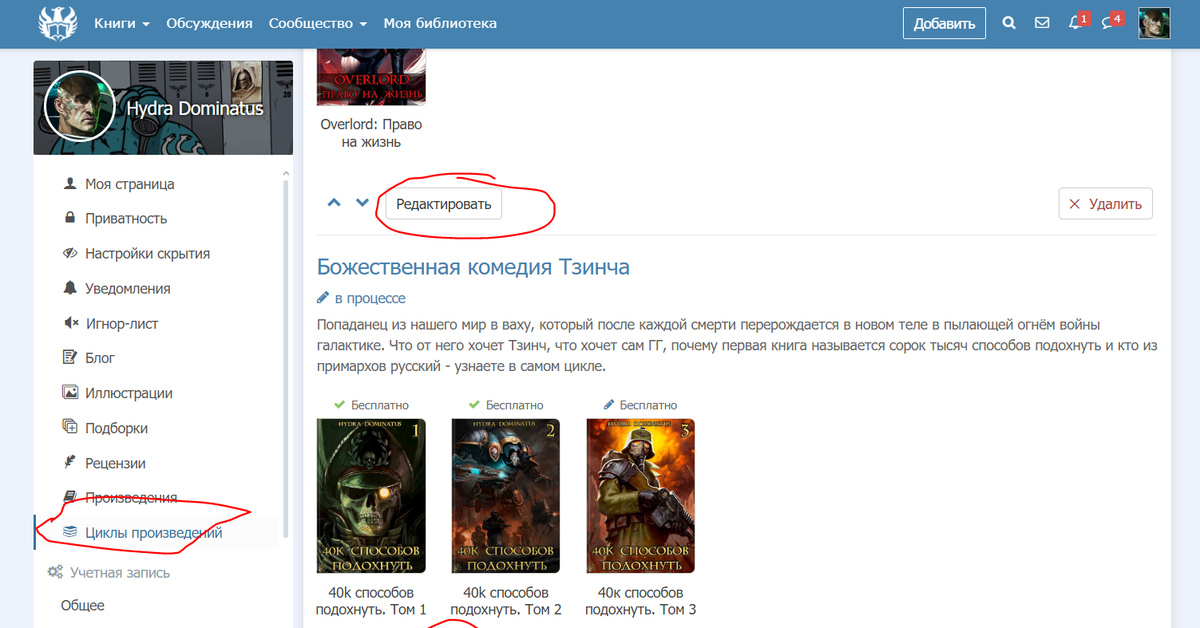
Task: Click Hydra Dominatus round avatar in sidebar
Action: [x=81, y=107]
